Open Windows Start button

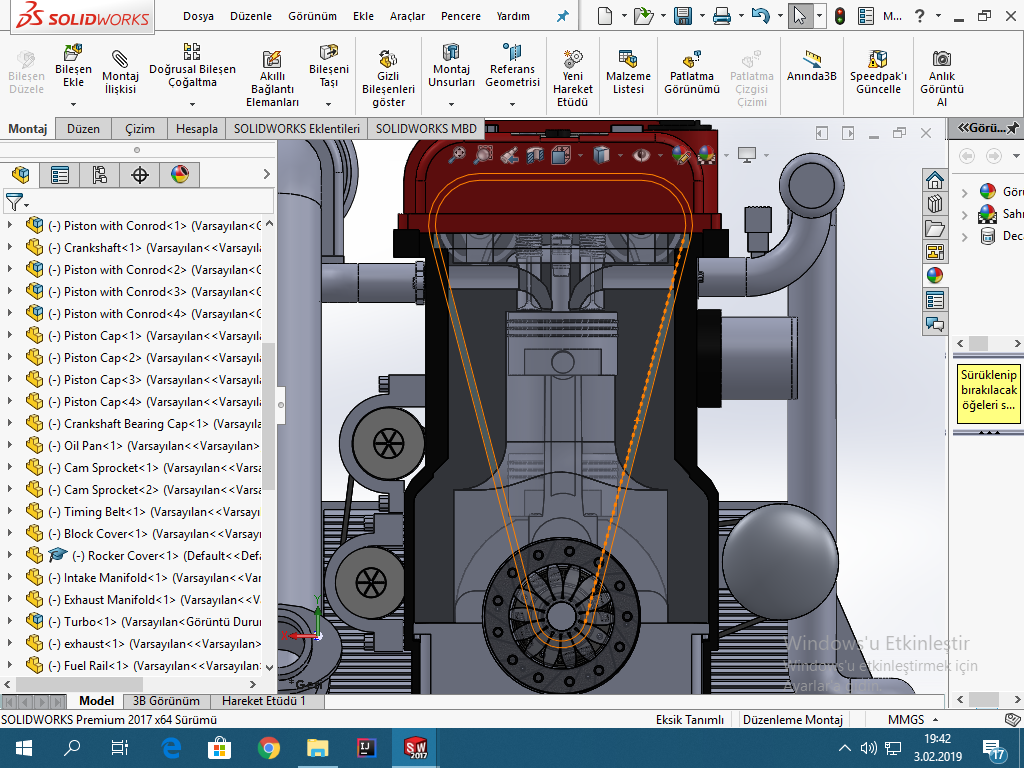point(24,748)
